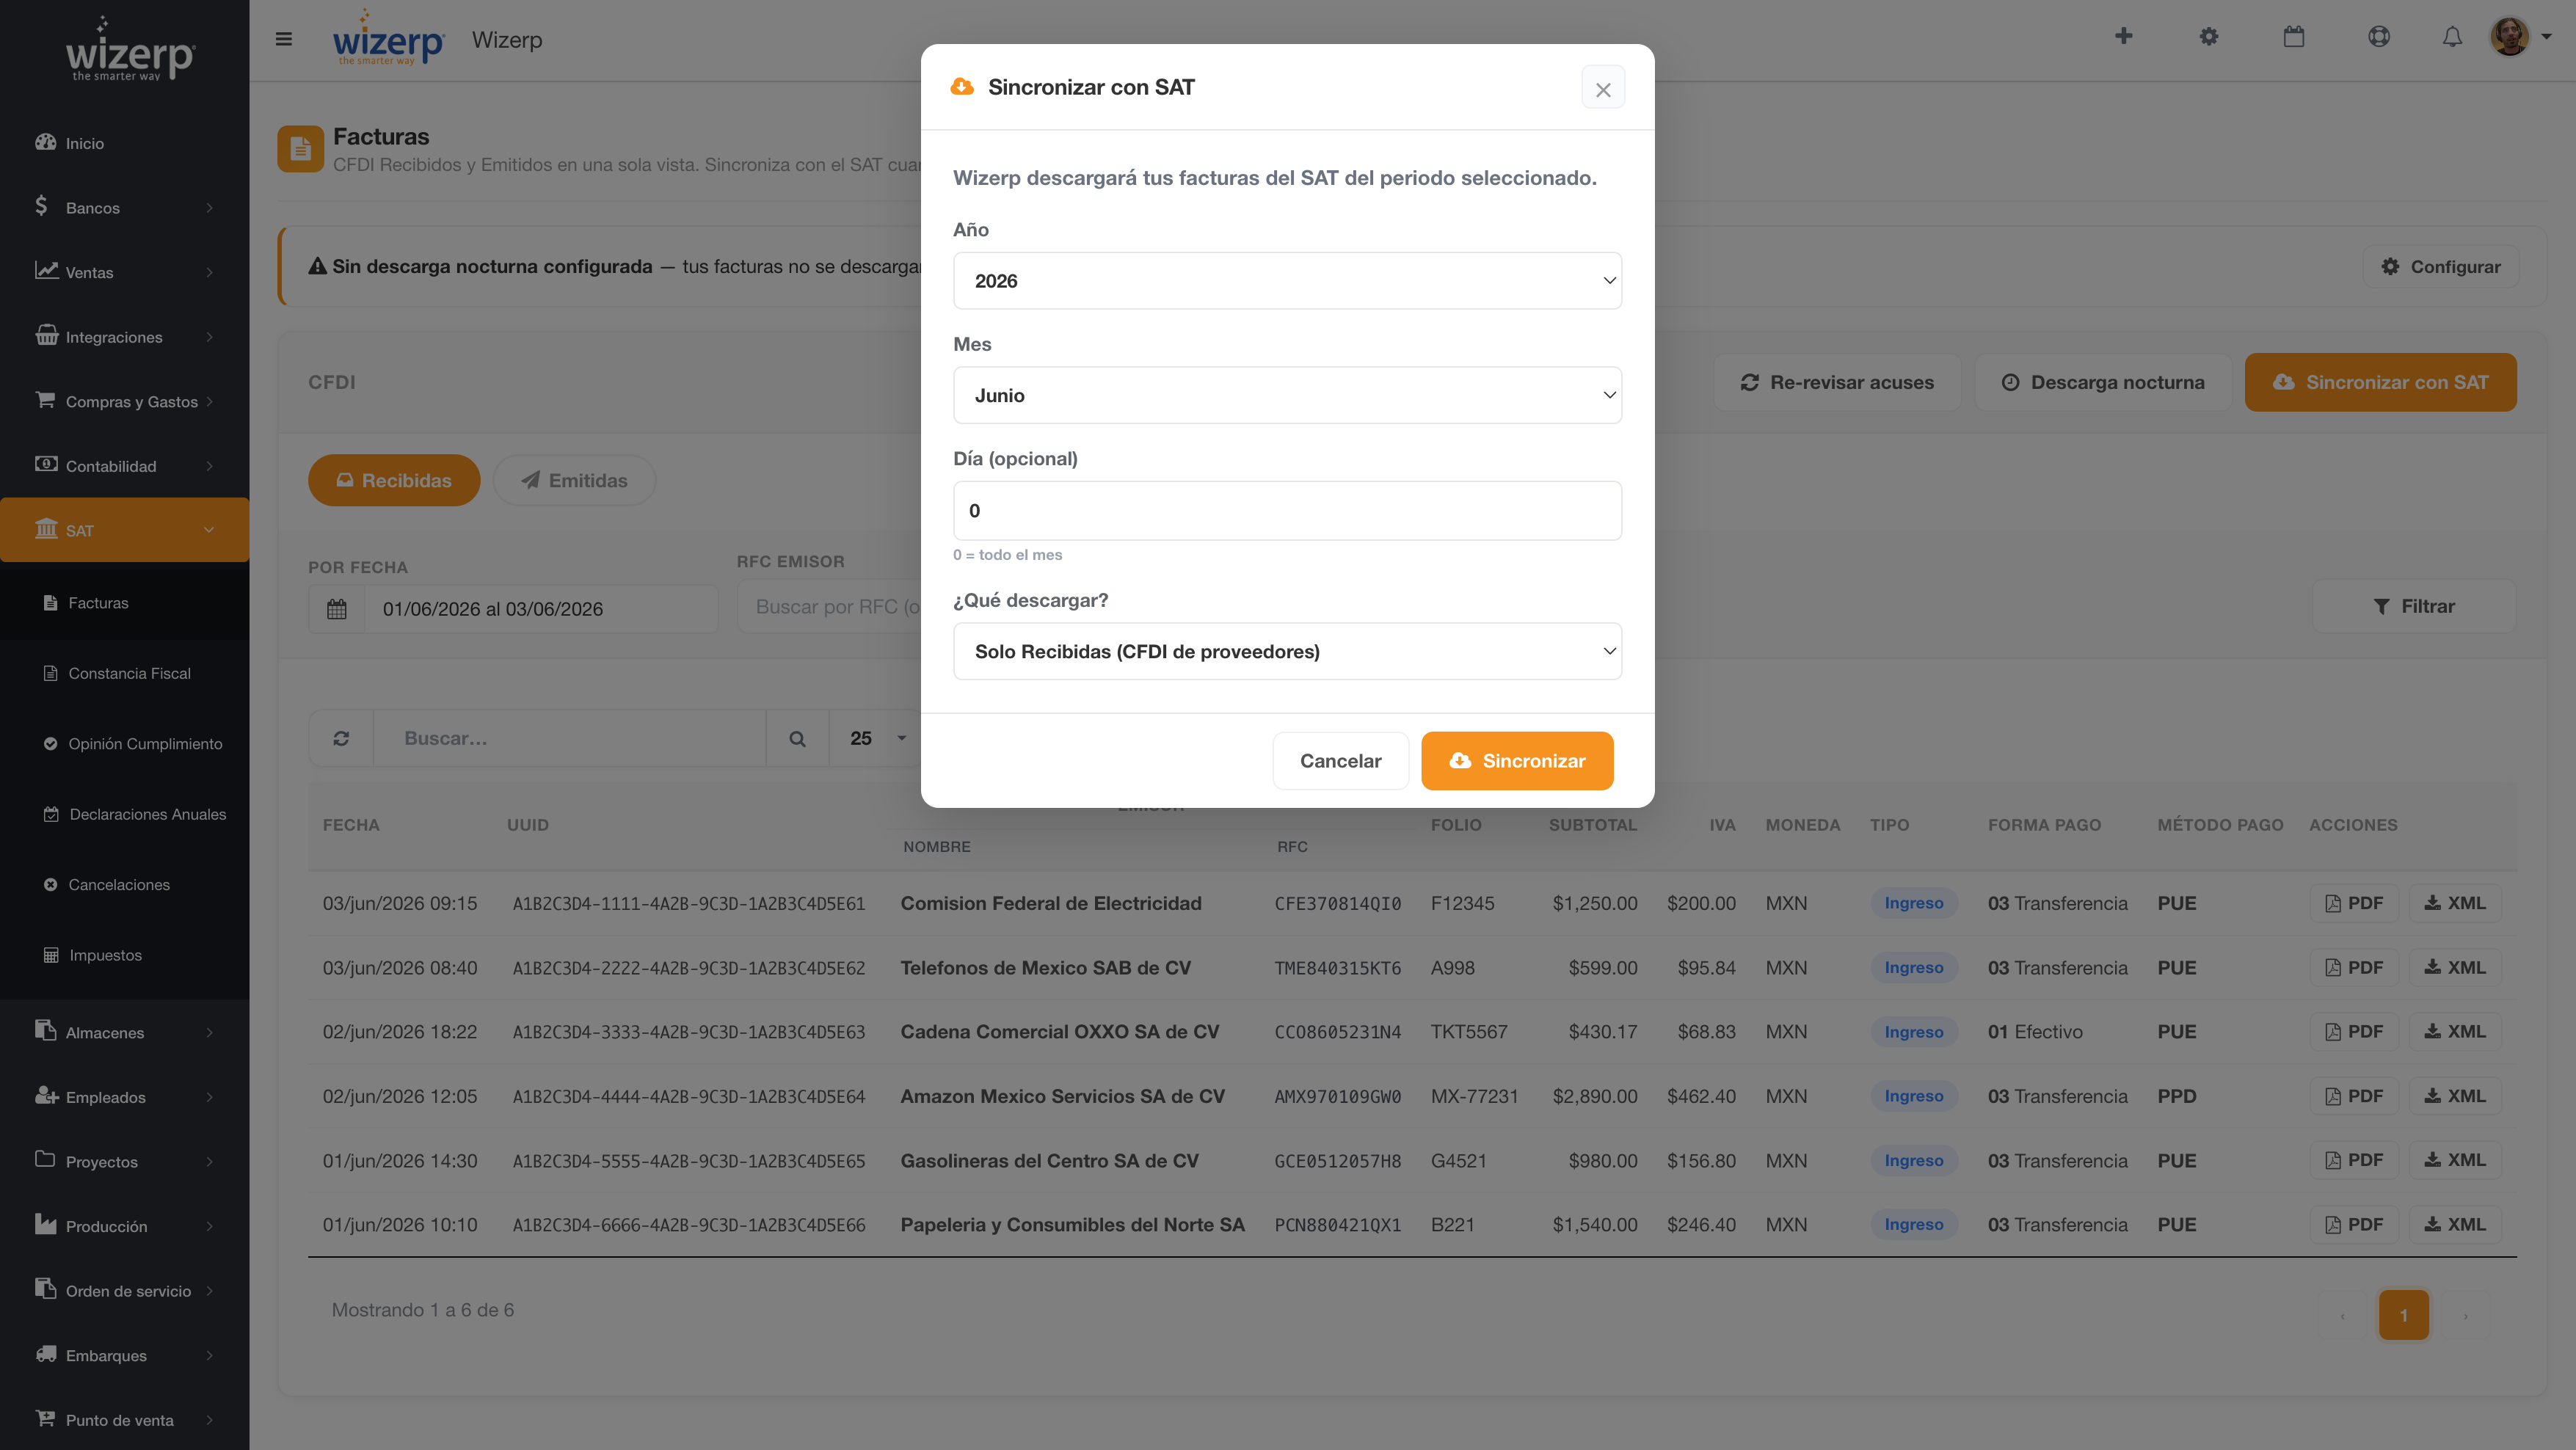Open Constancia Fiscal in sidebar

tap(124, 673)
